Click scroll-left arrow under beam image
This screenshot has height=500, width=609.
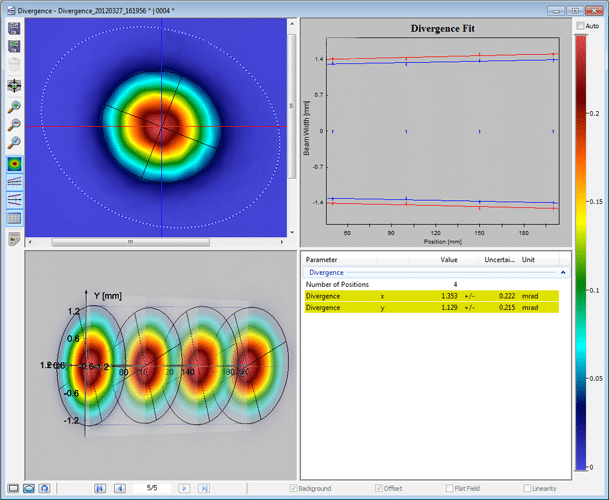(30, 242)
